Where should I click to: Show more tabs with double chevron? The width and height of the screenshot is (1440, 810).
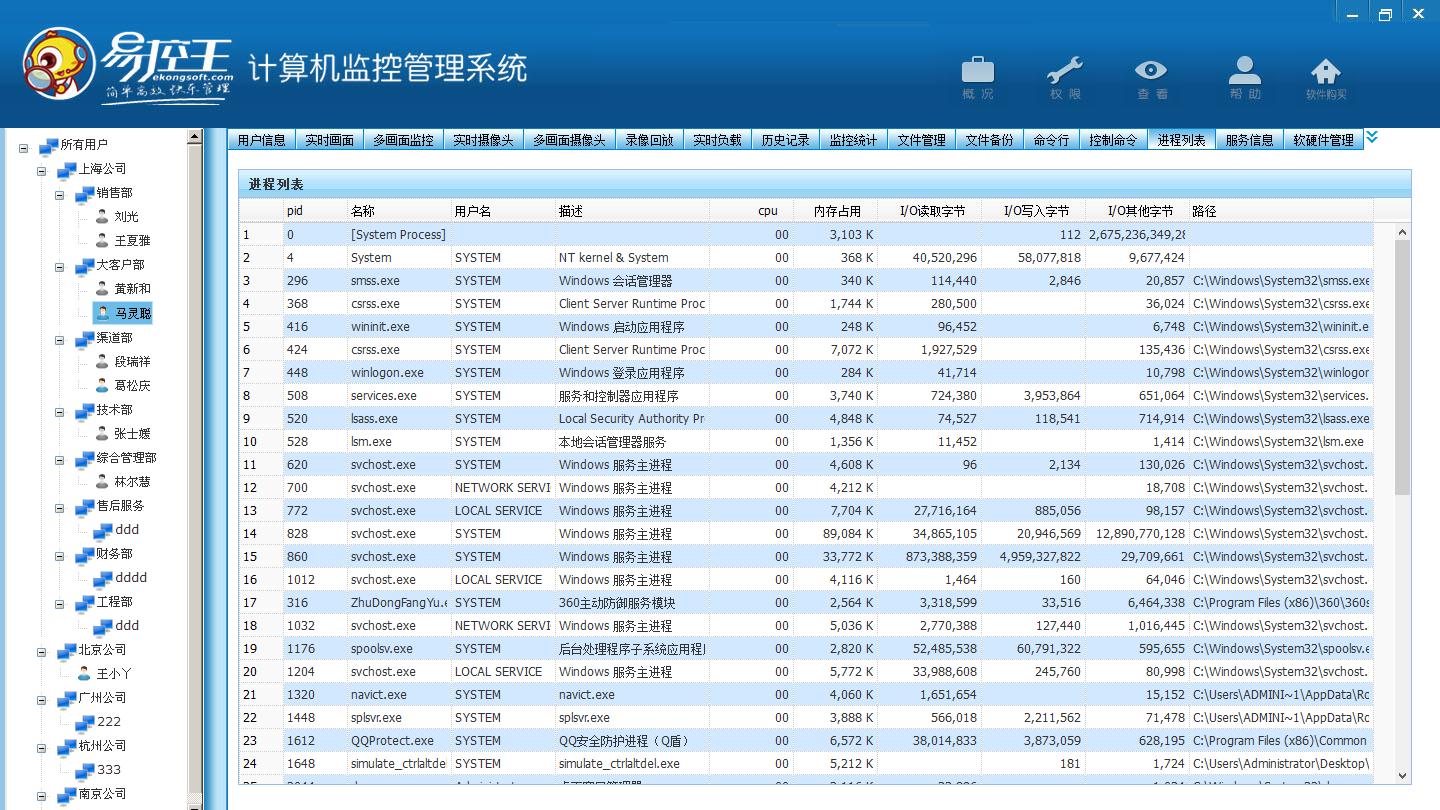1372,137
